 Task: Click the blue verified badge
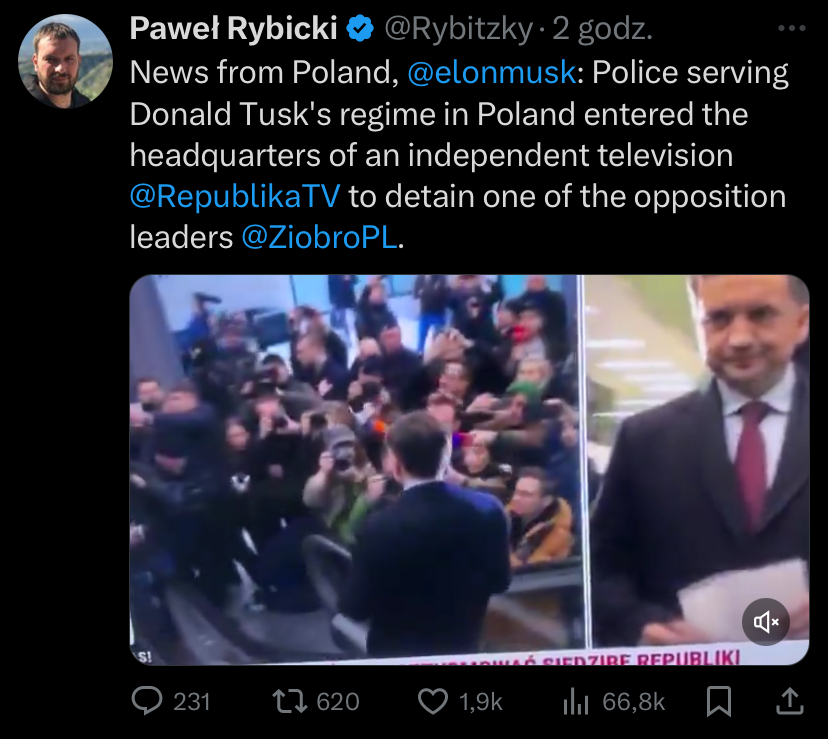pos(360,29)
